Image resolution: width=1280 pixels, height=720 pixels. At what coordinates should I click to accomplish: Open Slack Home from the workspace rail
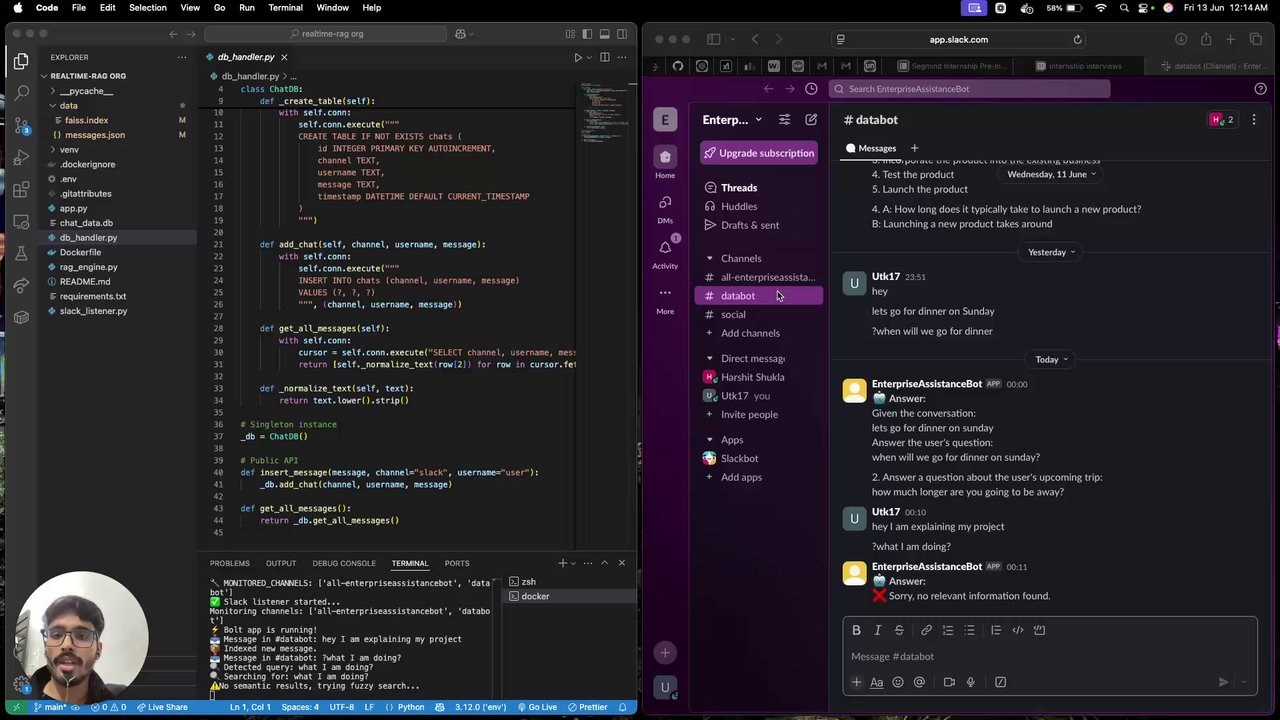click(x=665, y=163)
